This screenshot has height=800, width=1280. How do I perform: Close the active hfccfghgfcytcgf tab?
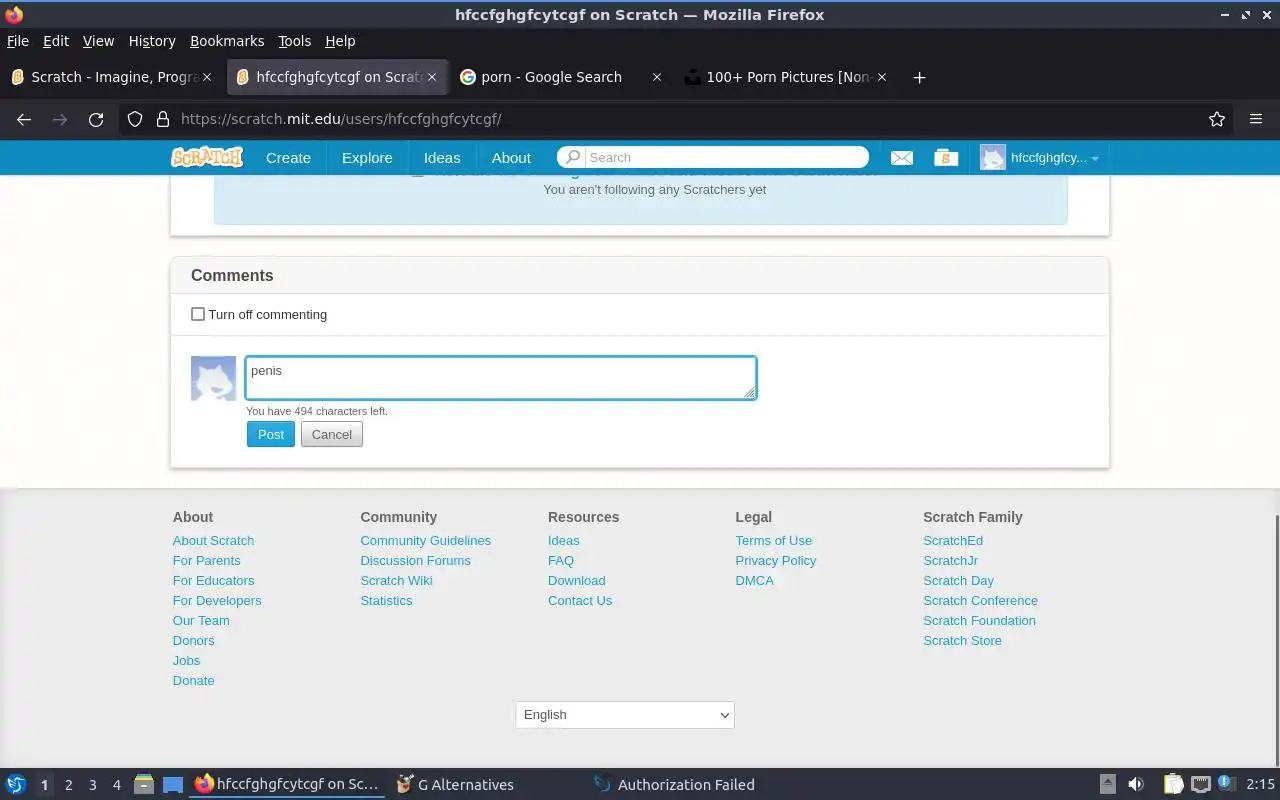431,77
